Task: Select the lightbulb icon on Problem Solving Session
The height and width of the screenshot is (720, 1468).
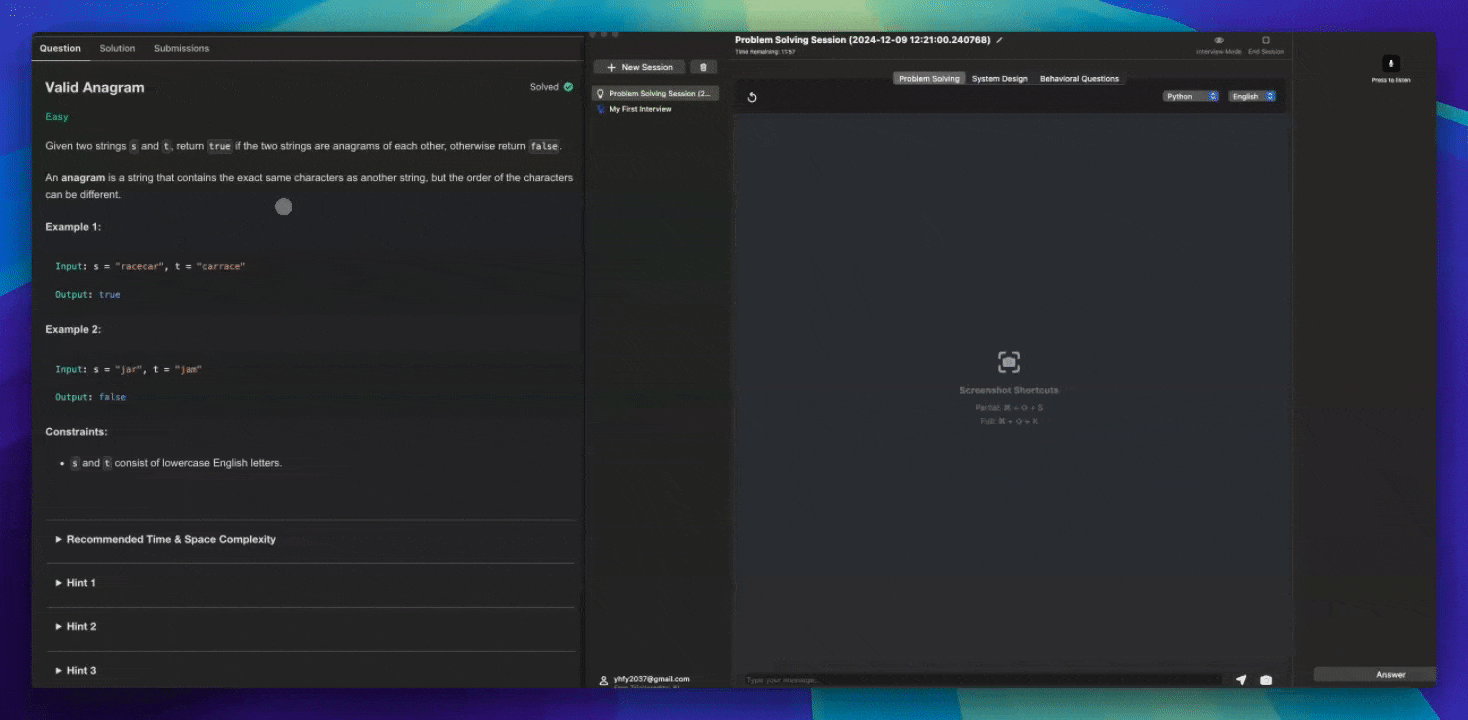Action: click(598, 92)
